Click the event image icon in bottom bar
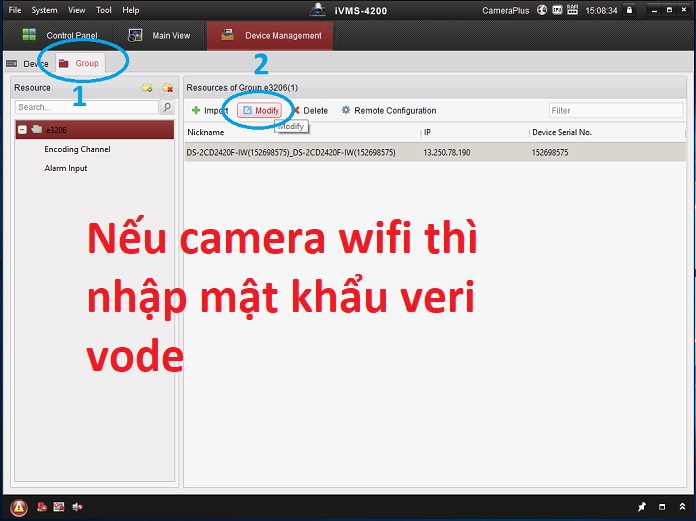Image resolution: width=696 pixels, height=521 pixels. (x=59, y=507)
